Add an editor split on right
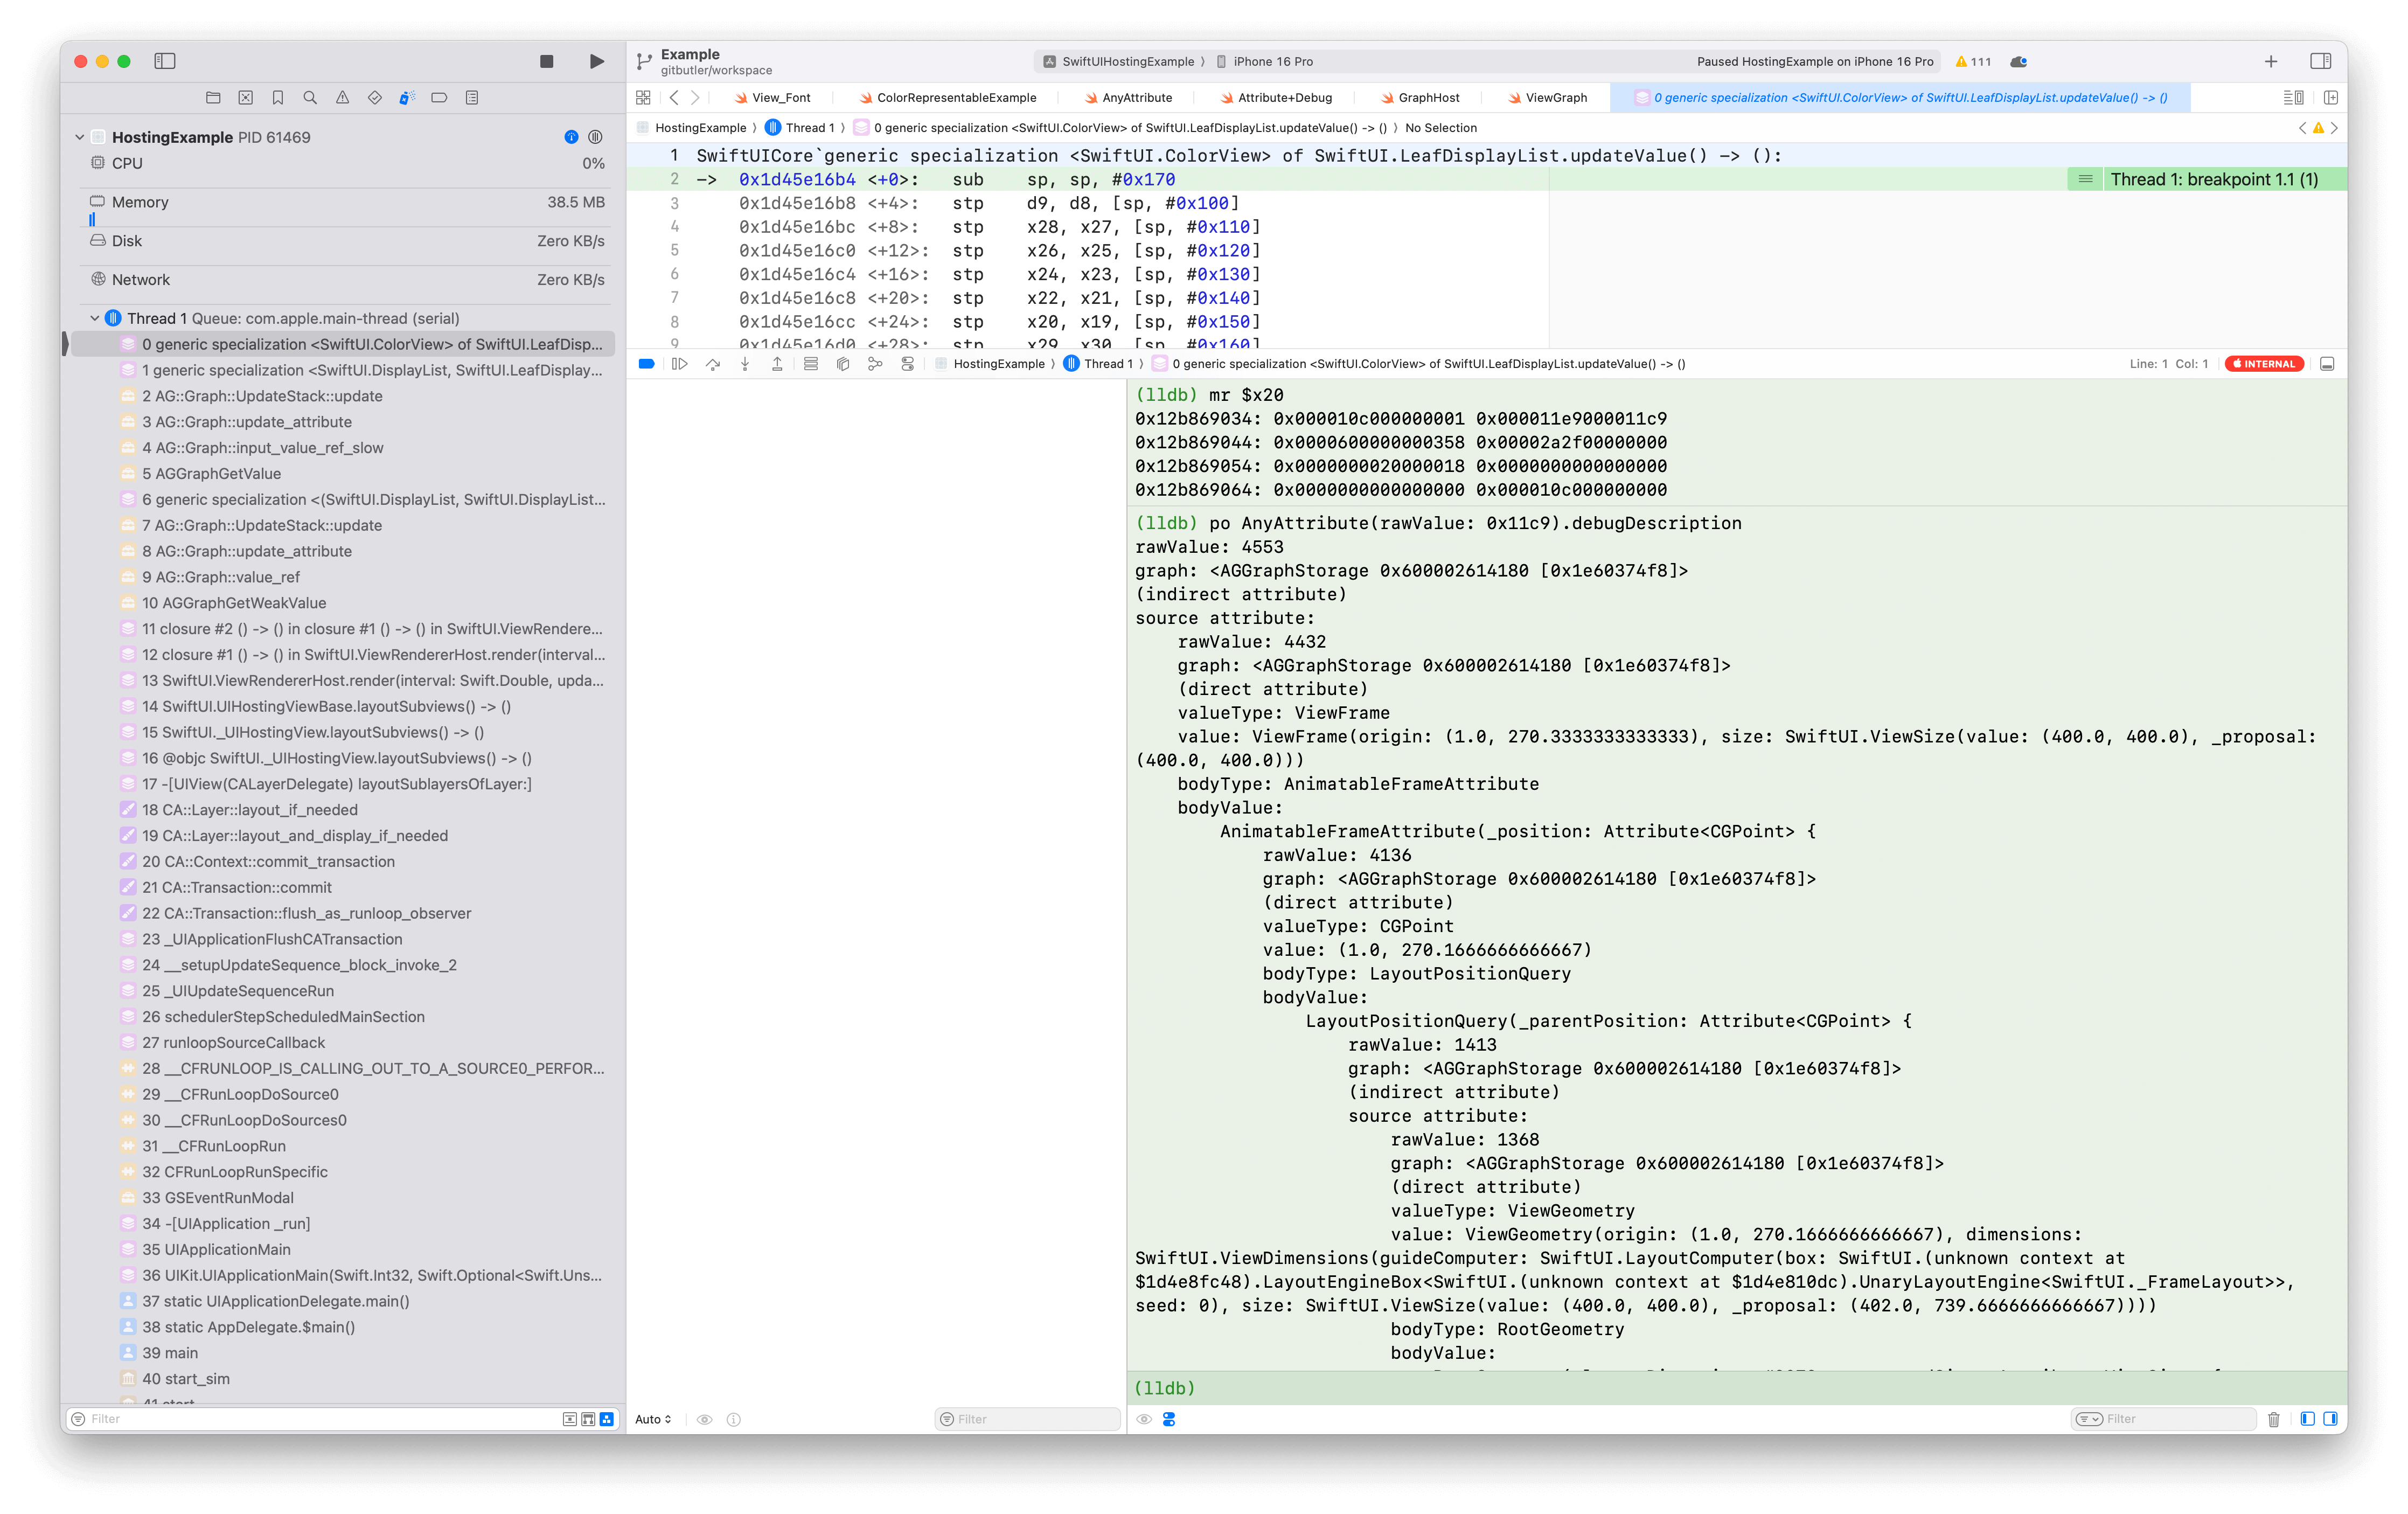Screen dimensions: 2408x1514 [x=2331, y=98]
